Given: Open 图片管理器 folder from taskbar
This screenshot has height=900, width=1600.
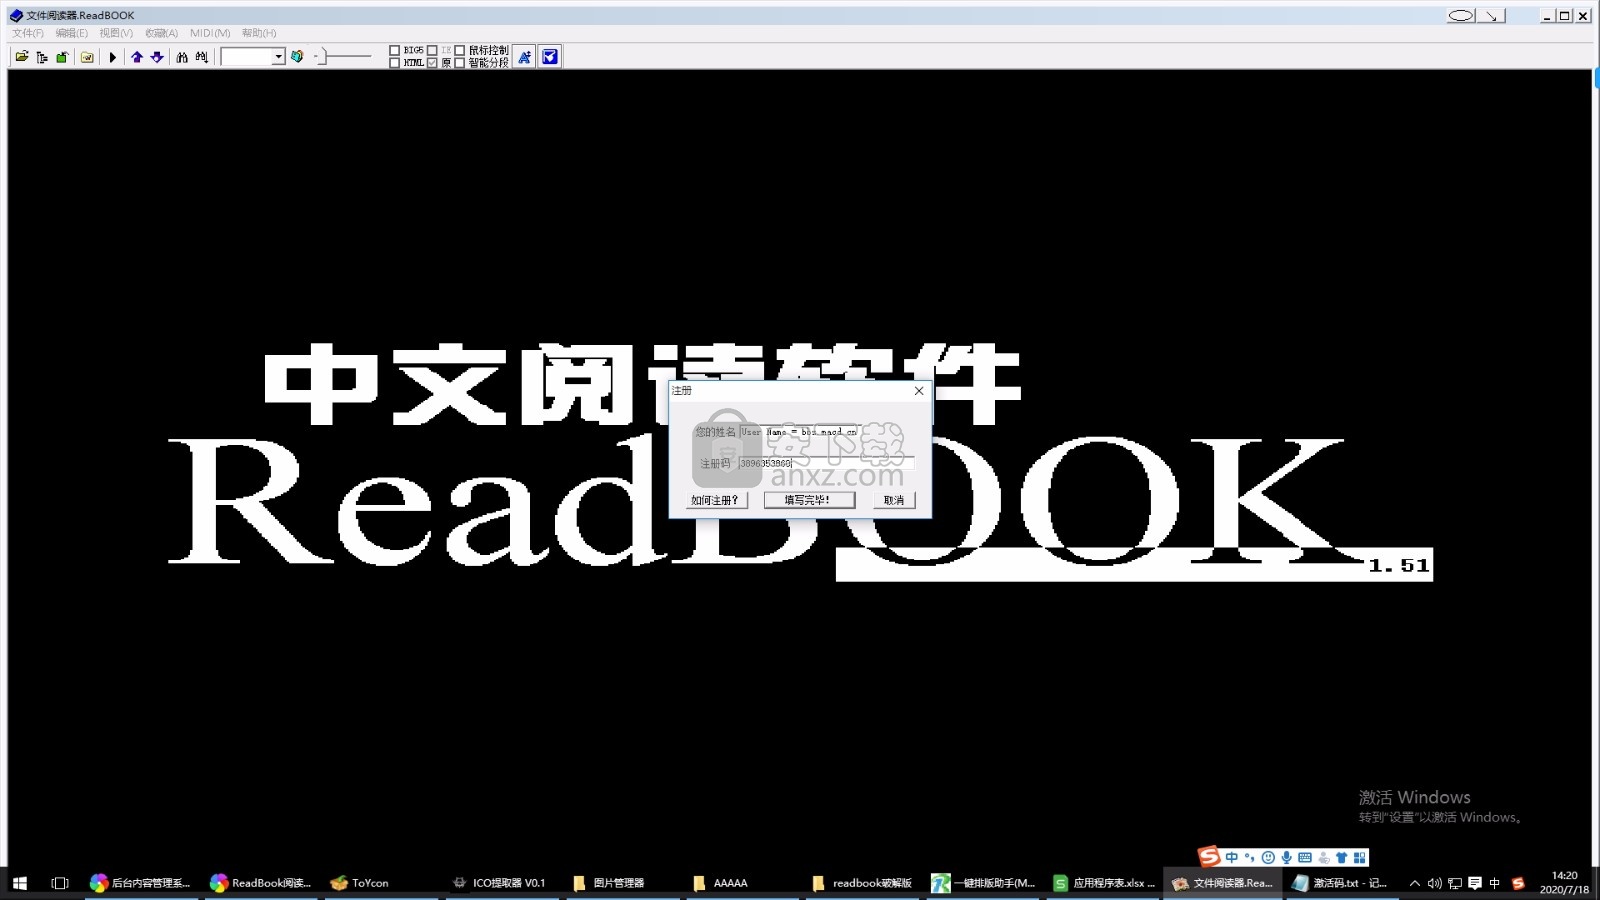Looking at the screenshot, I should coord(620,883).
